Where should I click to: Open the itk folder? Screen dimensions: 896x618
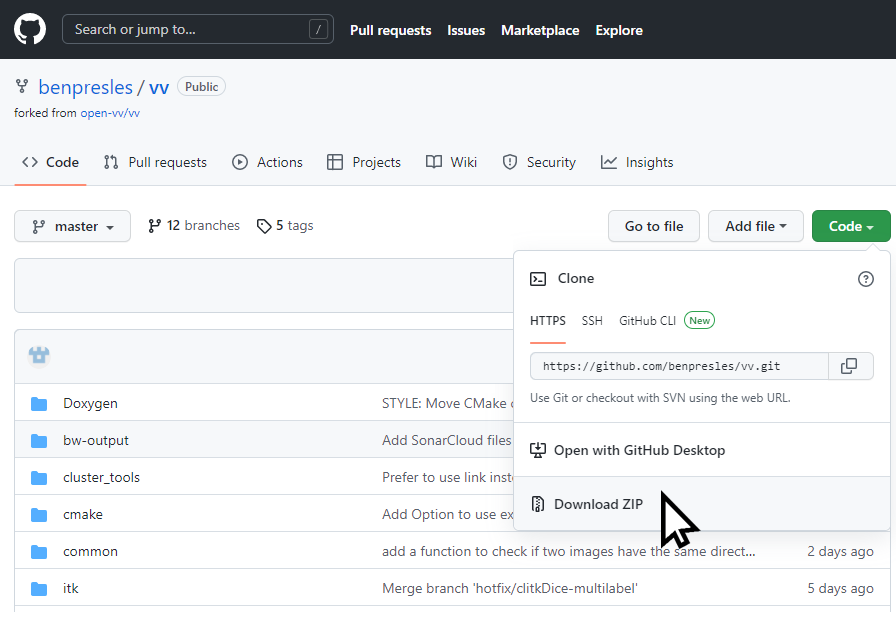click(x=70, y=589)
